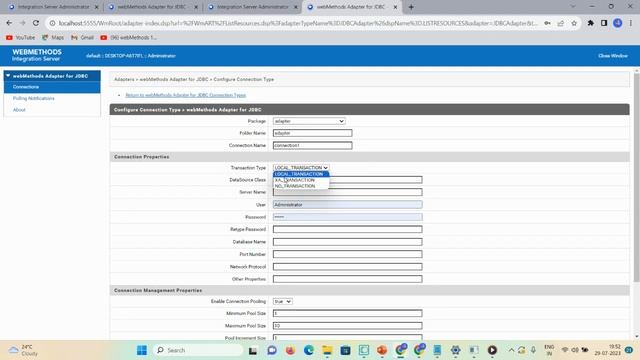The image size is (640, 360).
Task: Open the Chrome profile avatar
Action: 618,23
